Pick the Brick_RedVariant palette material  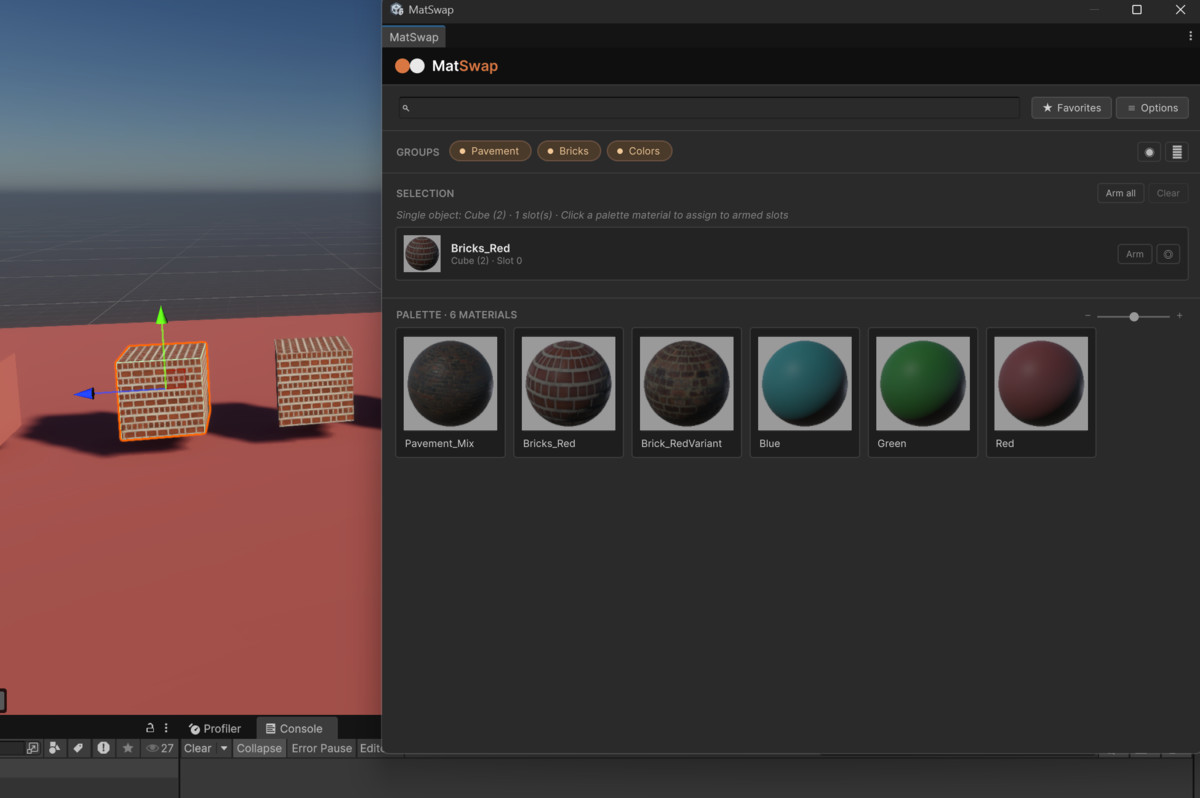tap(686, 392)
